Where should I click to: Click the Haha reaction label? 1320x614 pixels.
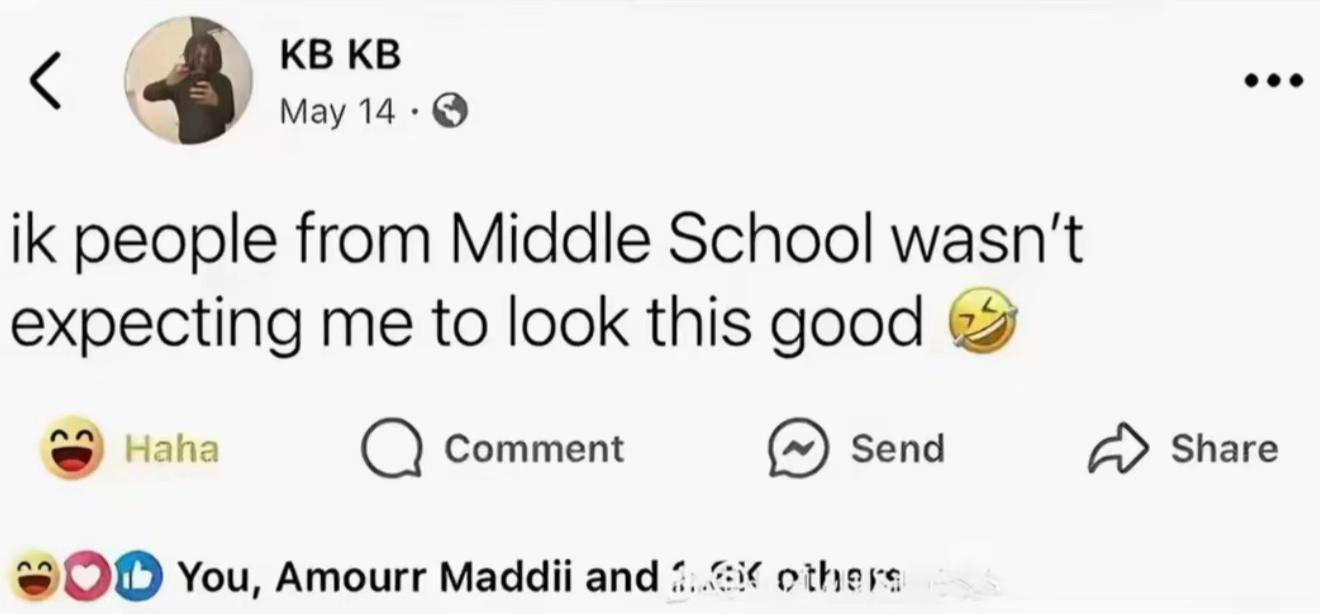(x=171, y=449)
